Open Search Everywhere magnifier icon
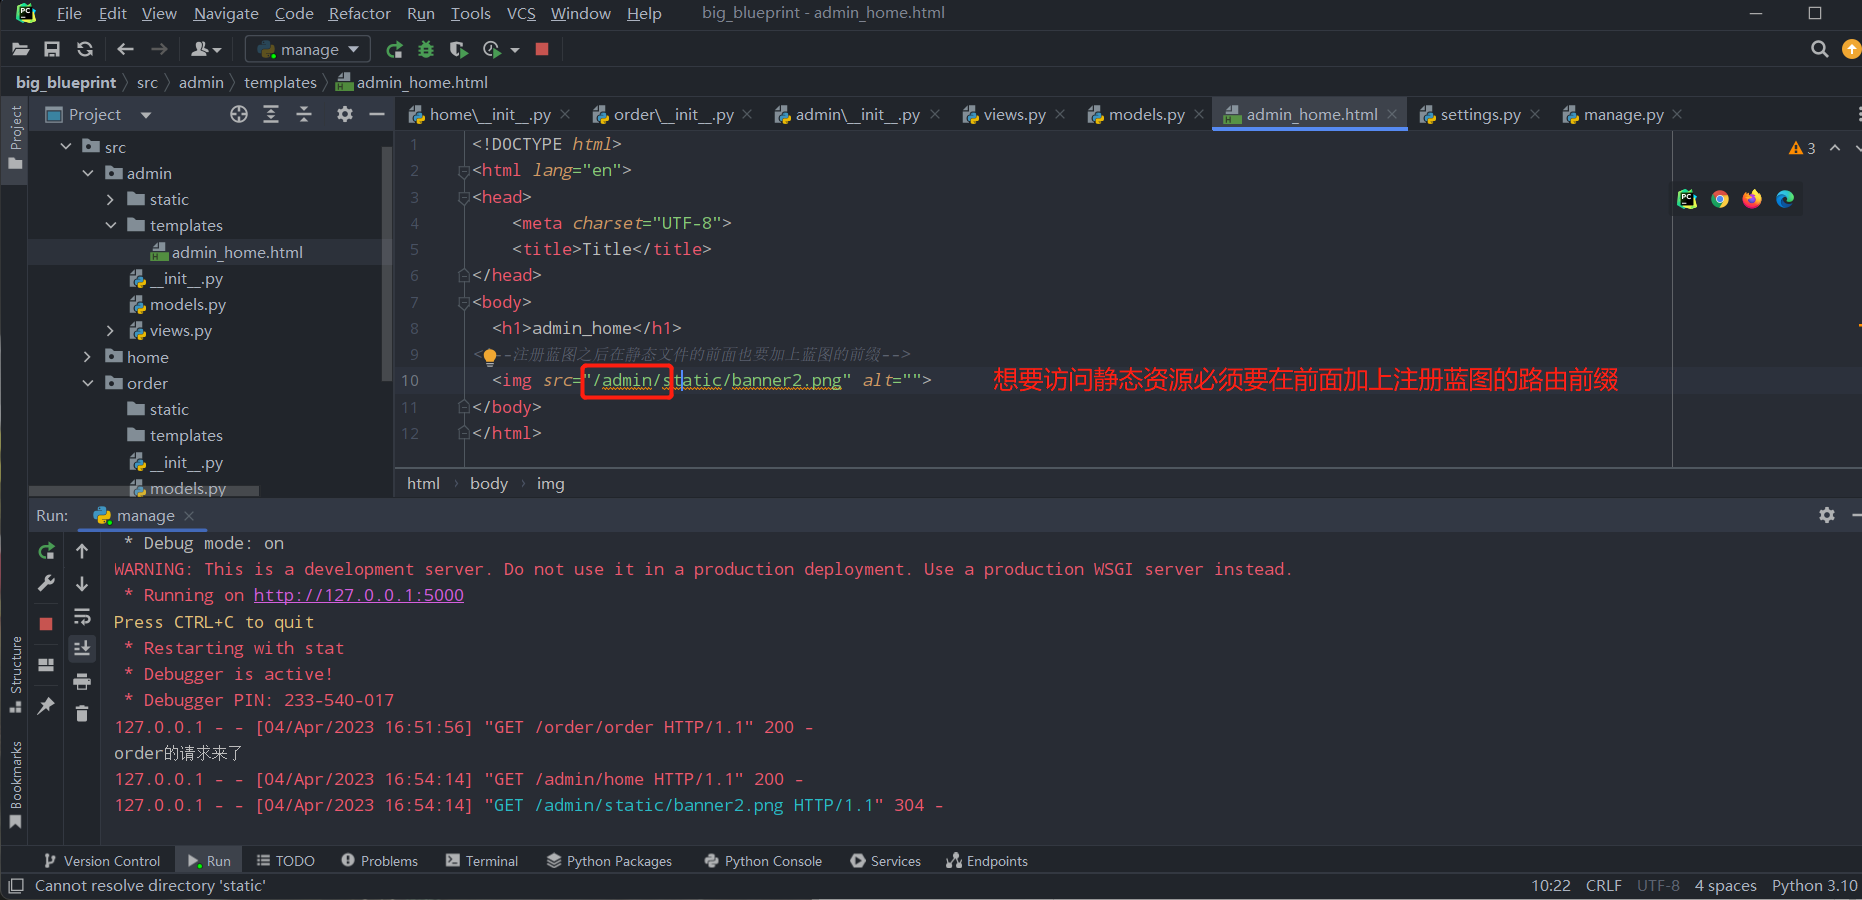1862x900 pixels. 1820,49
